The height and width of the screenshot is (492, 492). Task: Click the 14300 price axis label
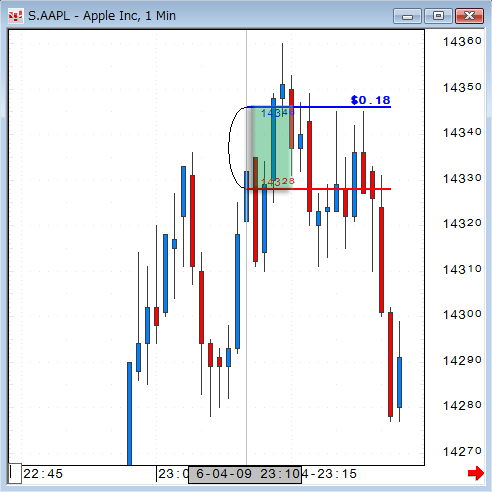[462, 314]
